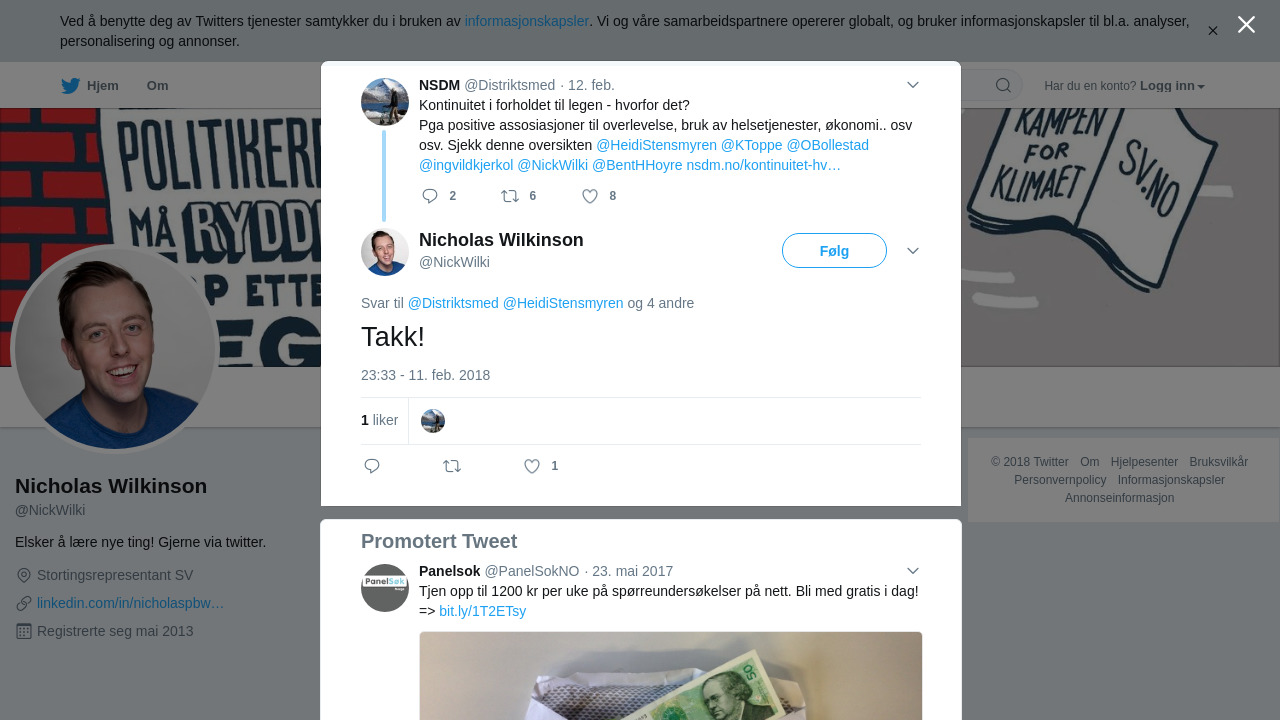The width and height of the screenshot is (1280, 720).
Task: Open the Logg inn dropdown
Action: point(1172,86)
